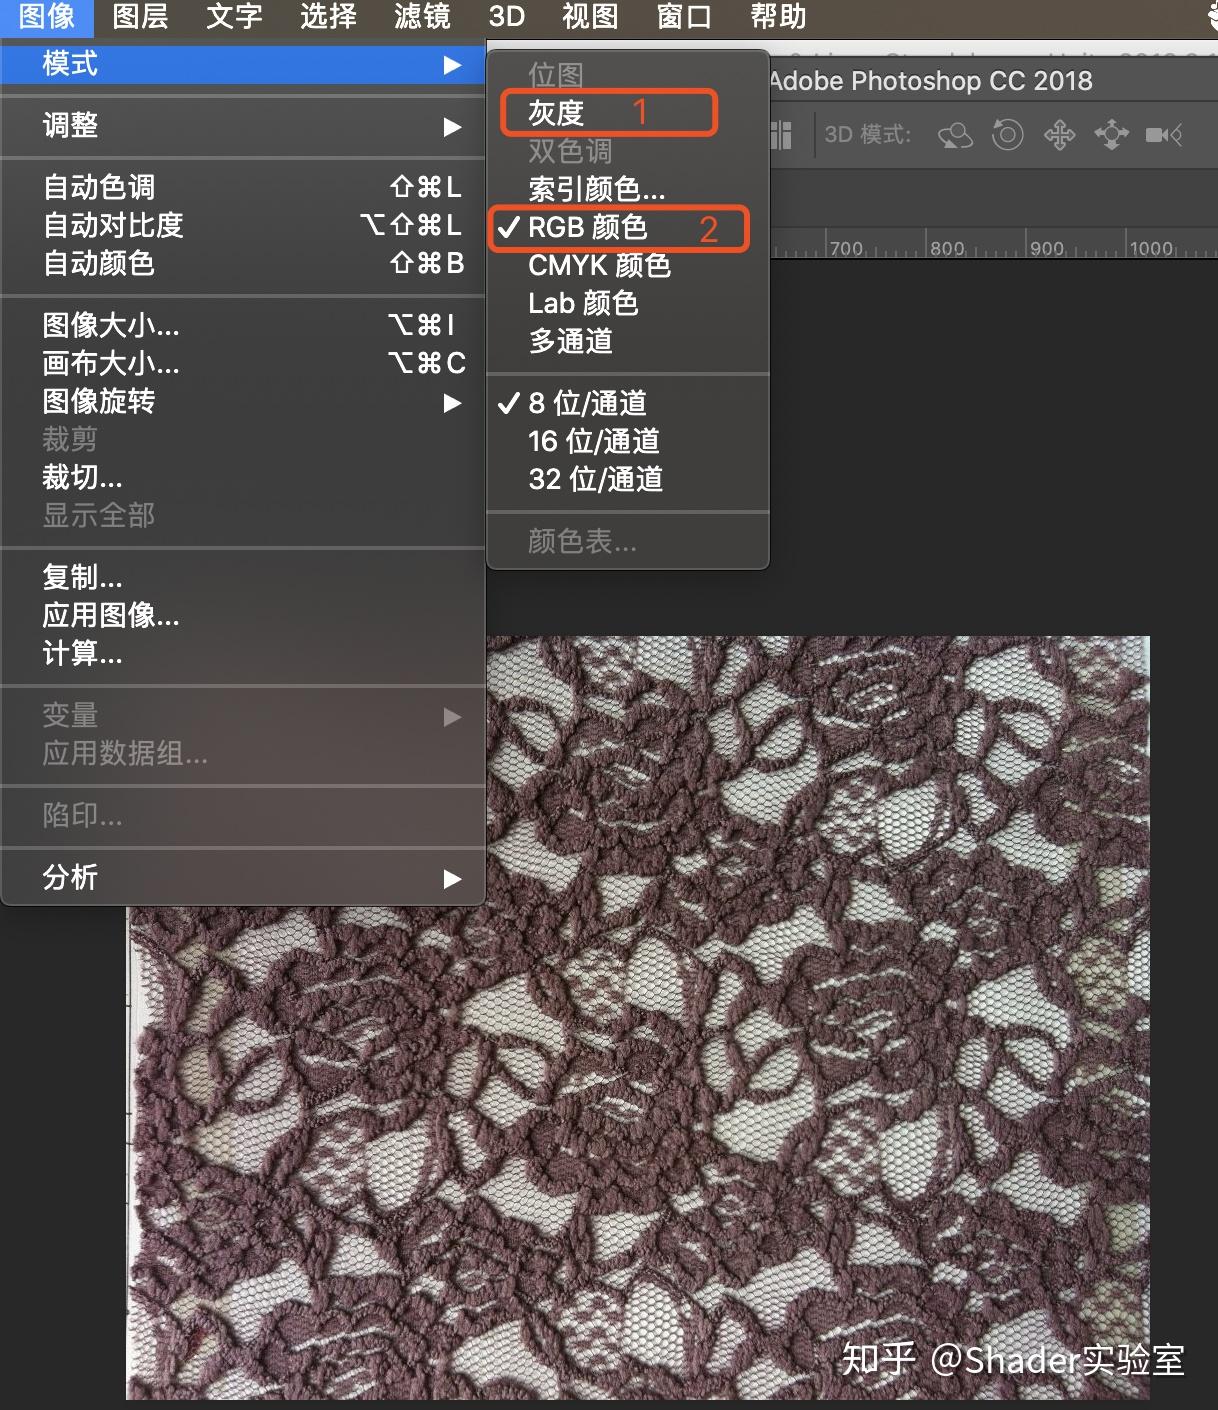Open the 选择 menu
Image resolution: width=1218 pixels, height=1410 pixels.
[328, 17]
